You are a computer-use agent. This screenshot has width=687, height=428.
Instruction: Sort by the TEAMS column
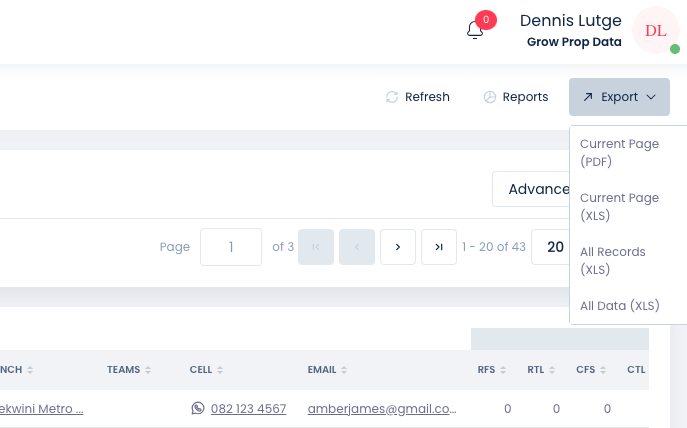(x=129, y=370)
